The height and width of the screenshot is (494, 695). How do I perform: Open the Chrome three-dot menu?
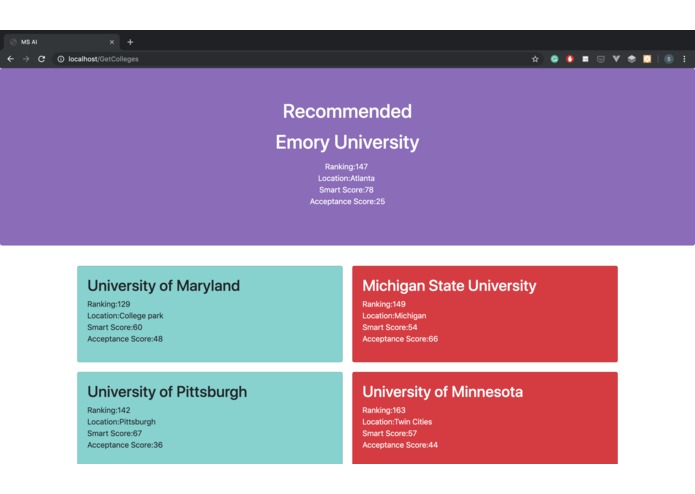[x=684, y=59]
